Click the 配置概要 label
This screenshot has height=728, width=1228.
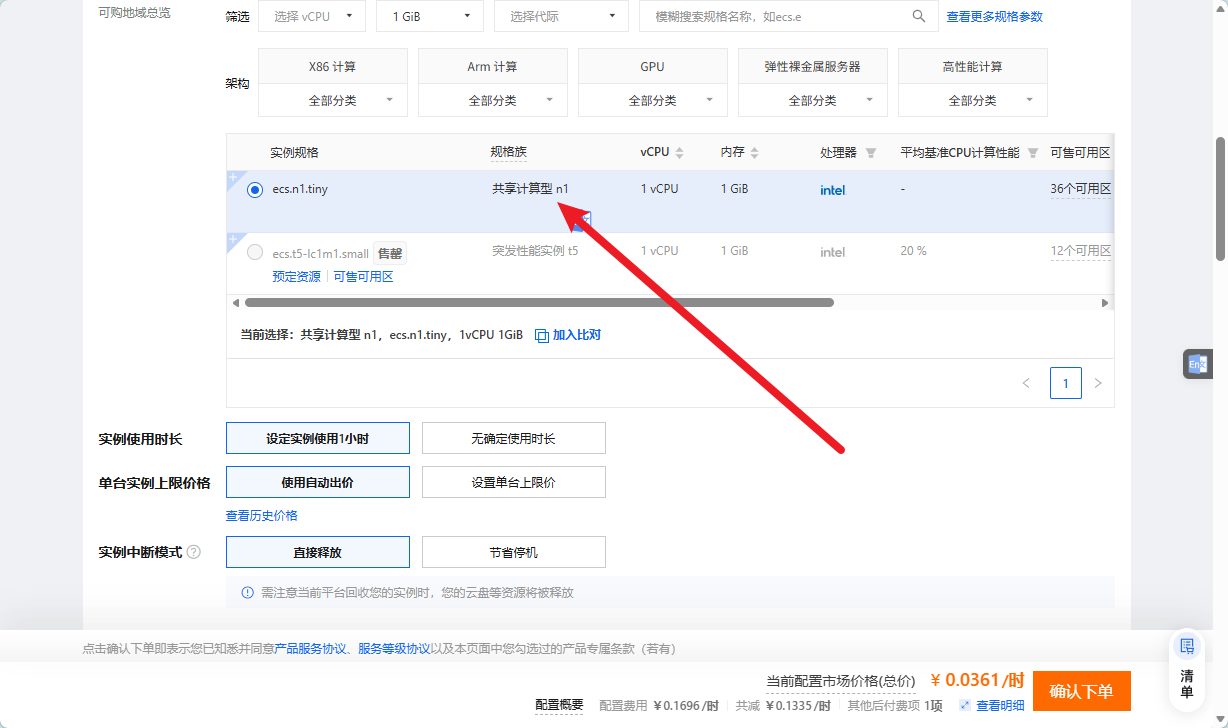coord(559,705)
